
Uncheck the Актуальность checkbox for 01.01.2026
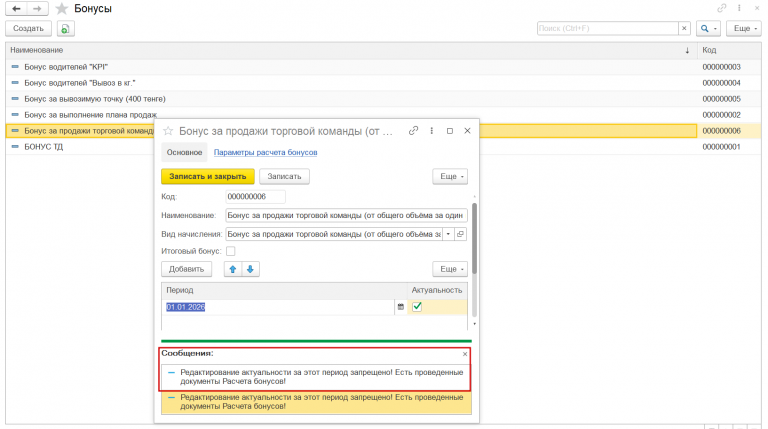417,307
